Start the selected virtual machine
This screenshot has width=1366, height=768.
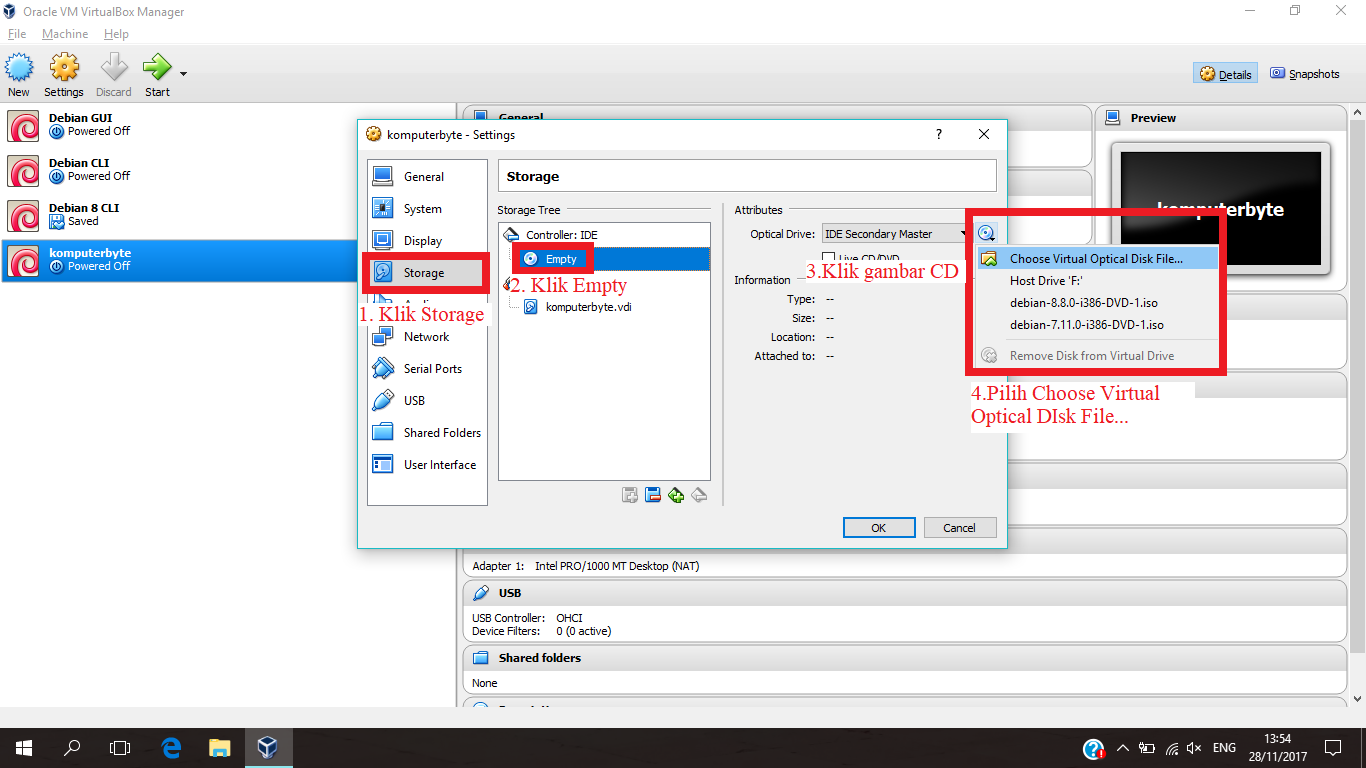click(157, 75)
